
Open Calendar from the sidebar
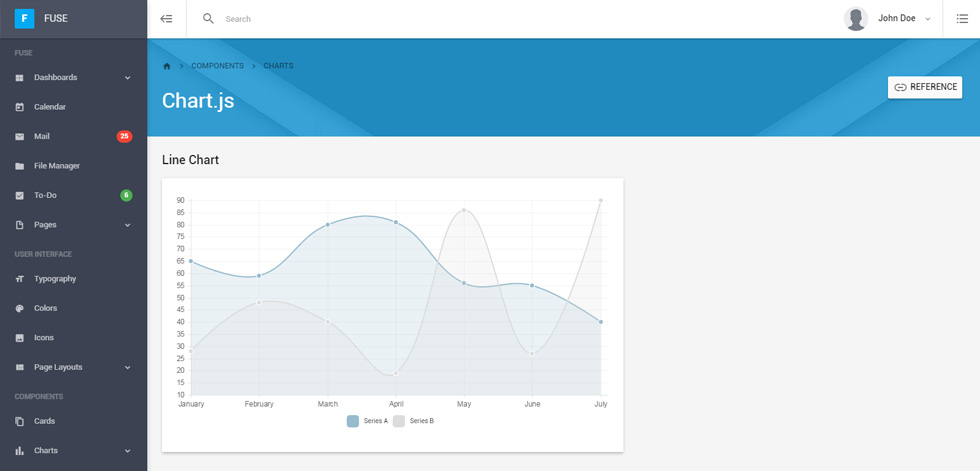73,107
